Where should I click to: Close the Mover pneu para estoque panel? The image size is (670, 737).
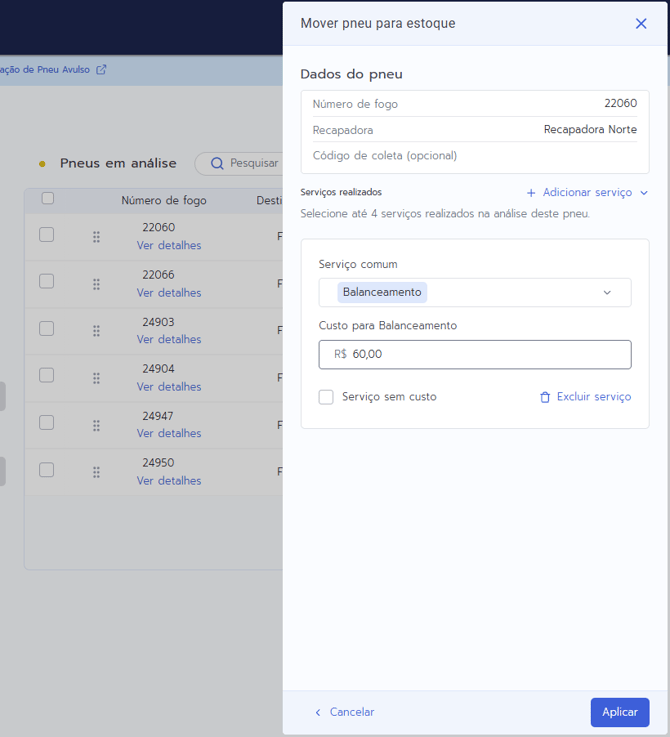pos(641,23)
